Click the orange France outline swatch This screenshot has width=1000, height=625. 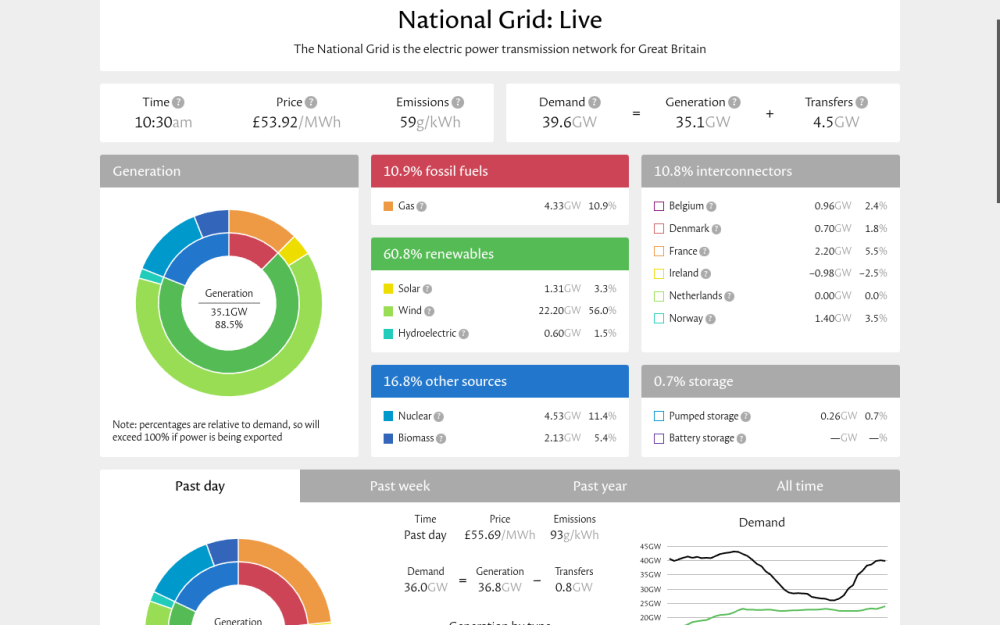659,251
